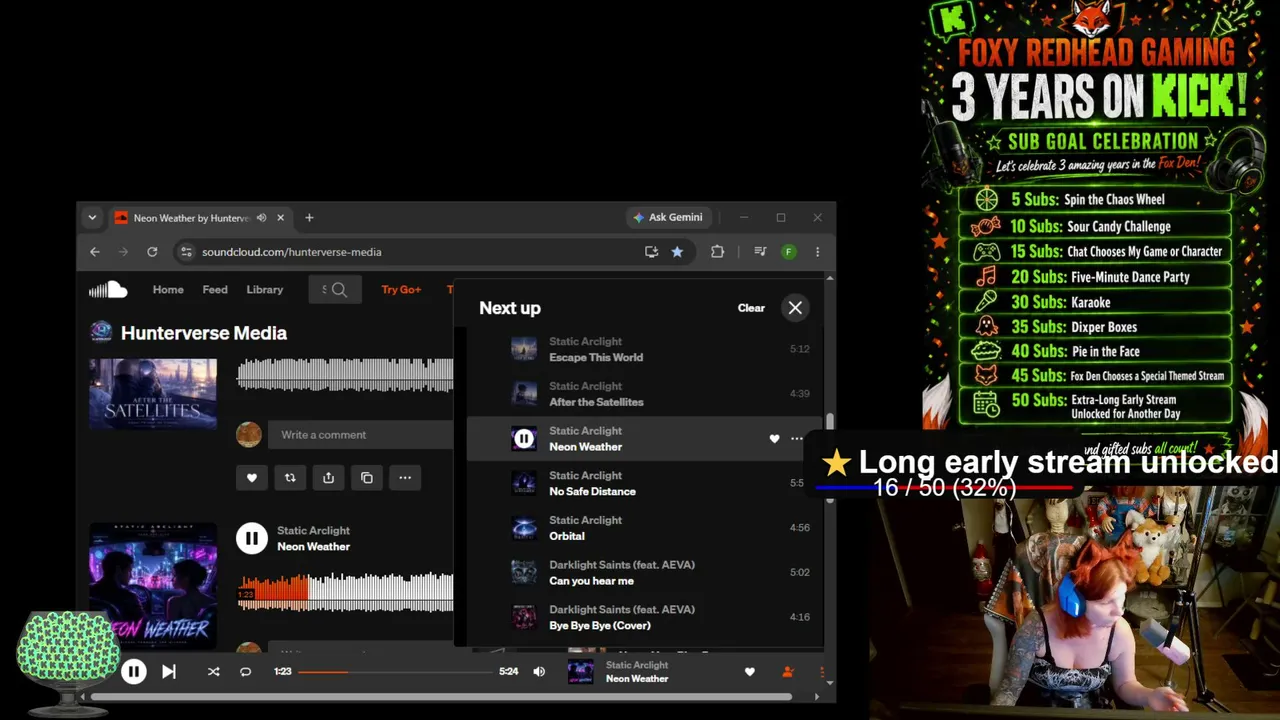Click the Ask Gemini button

coord(668,218)
